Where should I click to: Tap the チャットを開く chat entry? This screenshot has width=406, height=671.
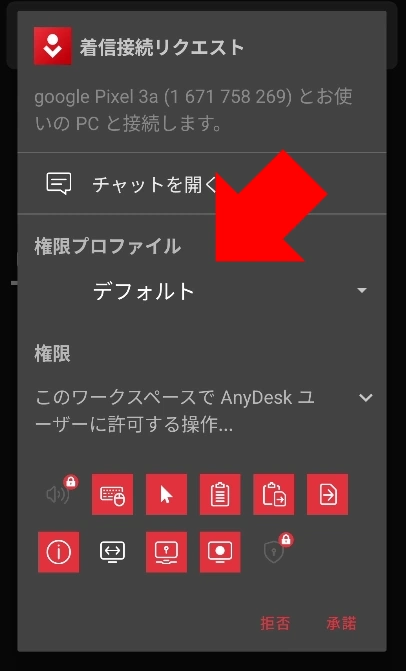tap(202, 184)
